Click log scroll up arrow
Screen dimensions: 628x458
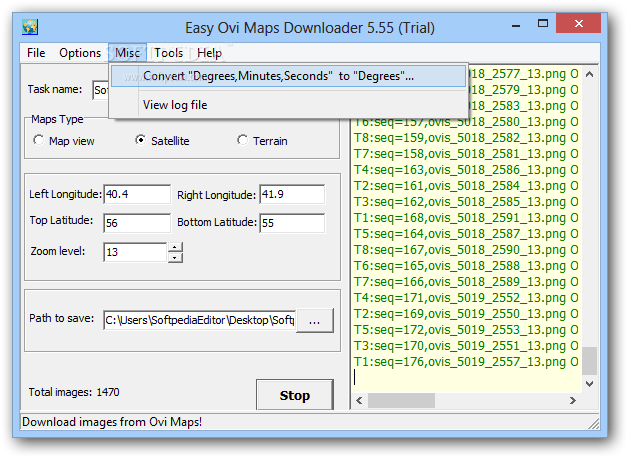[589, 74]
